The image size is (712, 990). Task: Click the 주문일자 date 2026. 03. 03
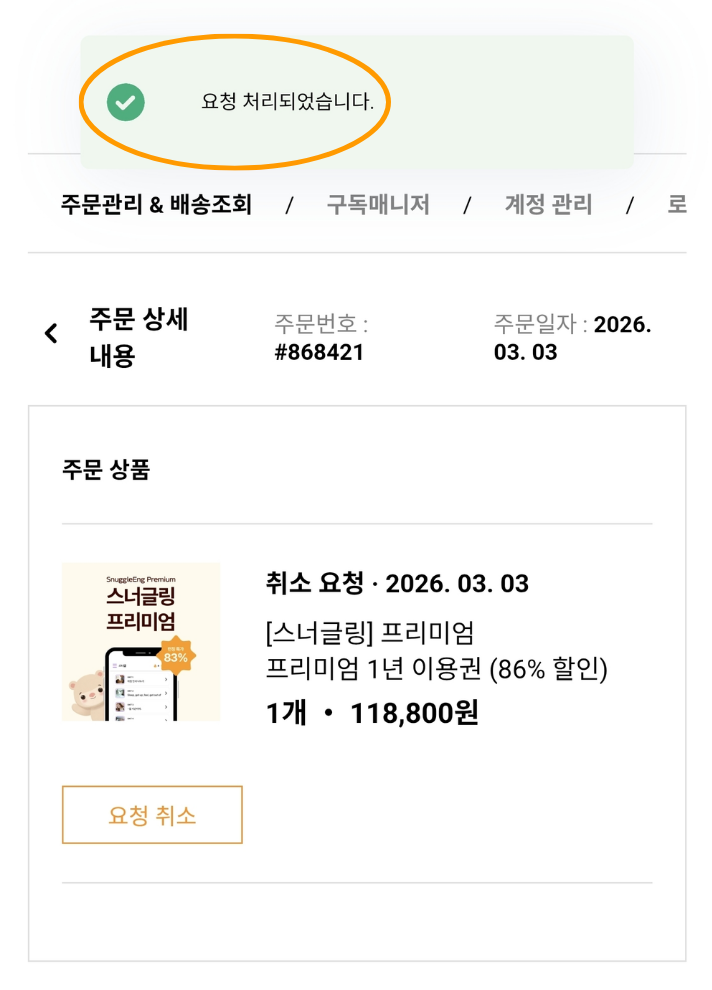571,338
